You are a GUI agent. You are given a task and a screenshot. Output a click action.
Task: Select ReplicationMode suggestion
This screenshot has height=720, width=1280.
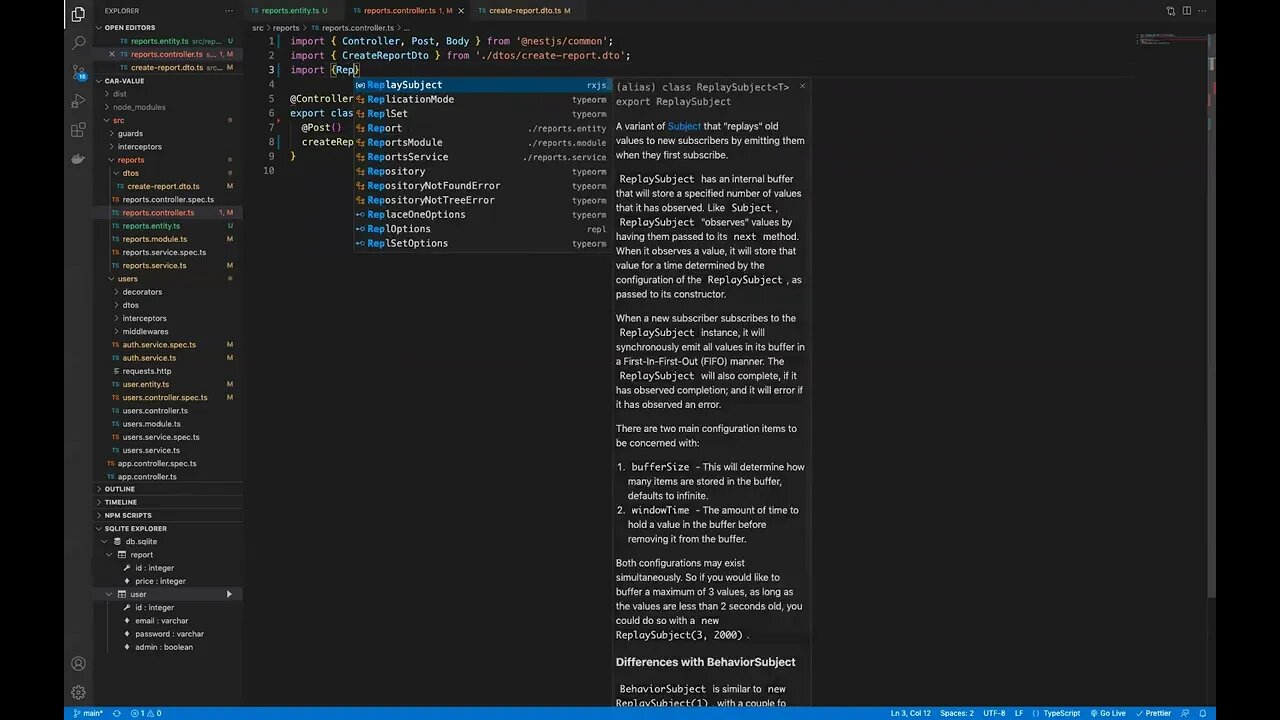[482, 99]
